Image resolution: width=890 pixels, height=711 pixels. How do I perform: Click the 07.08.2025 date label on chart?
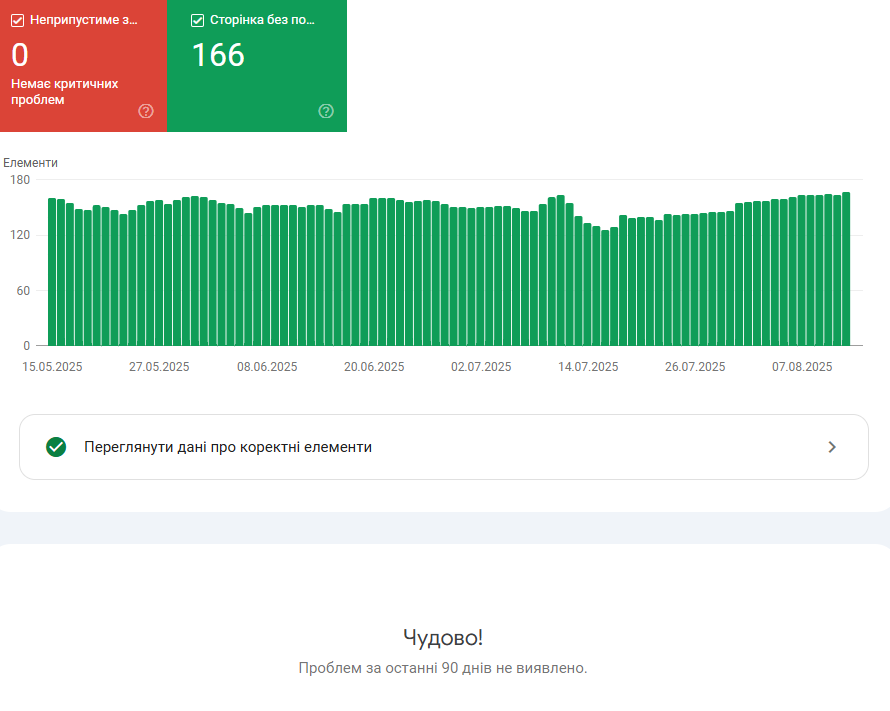[802, 367]
